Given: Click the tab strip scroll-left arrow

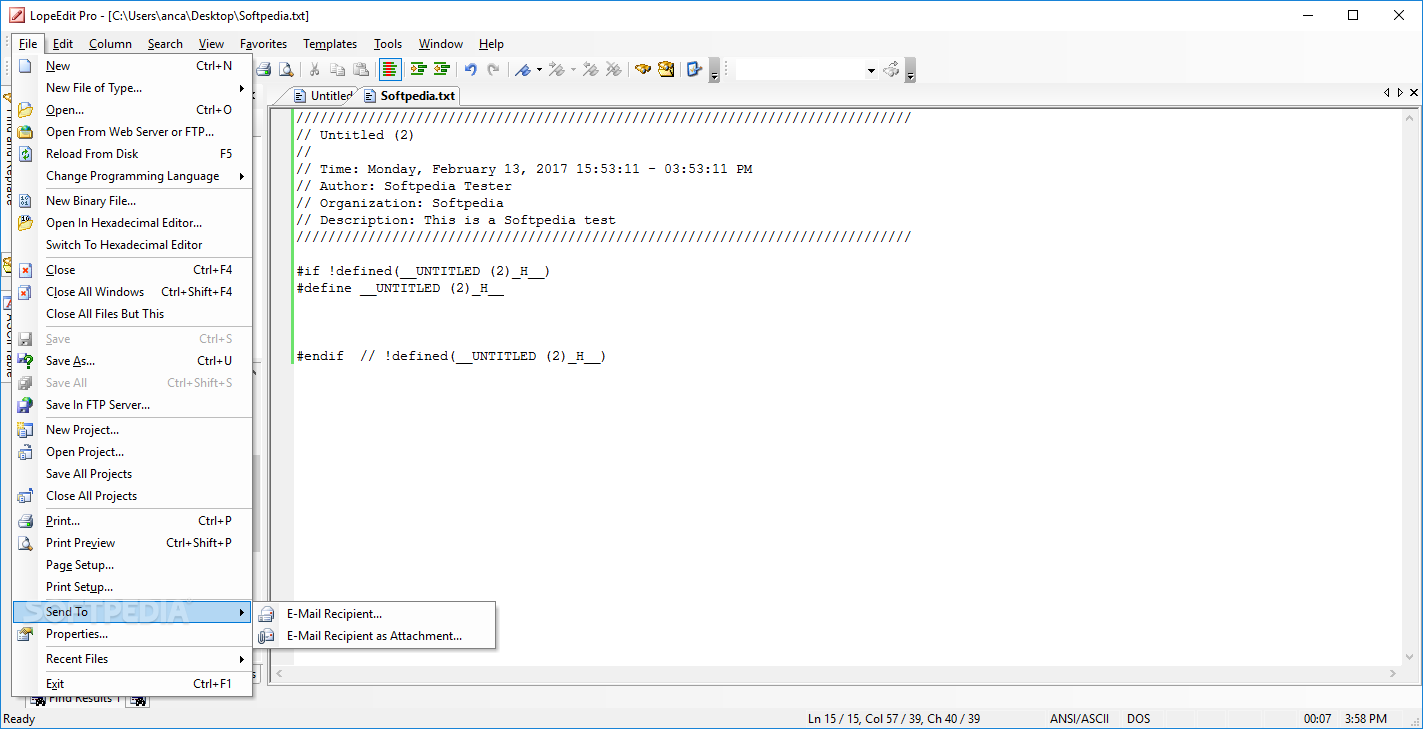Looking at the screenshot, I should click(1387, 92).
